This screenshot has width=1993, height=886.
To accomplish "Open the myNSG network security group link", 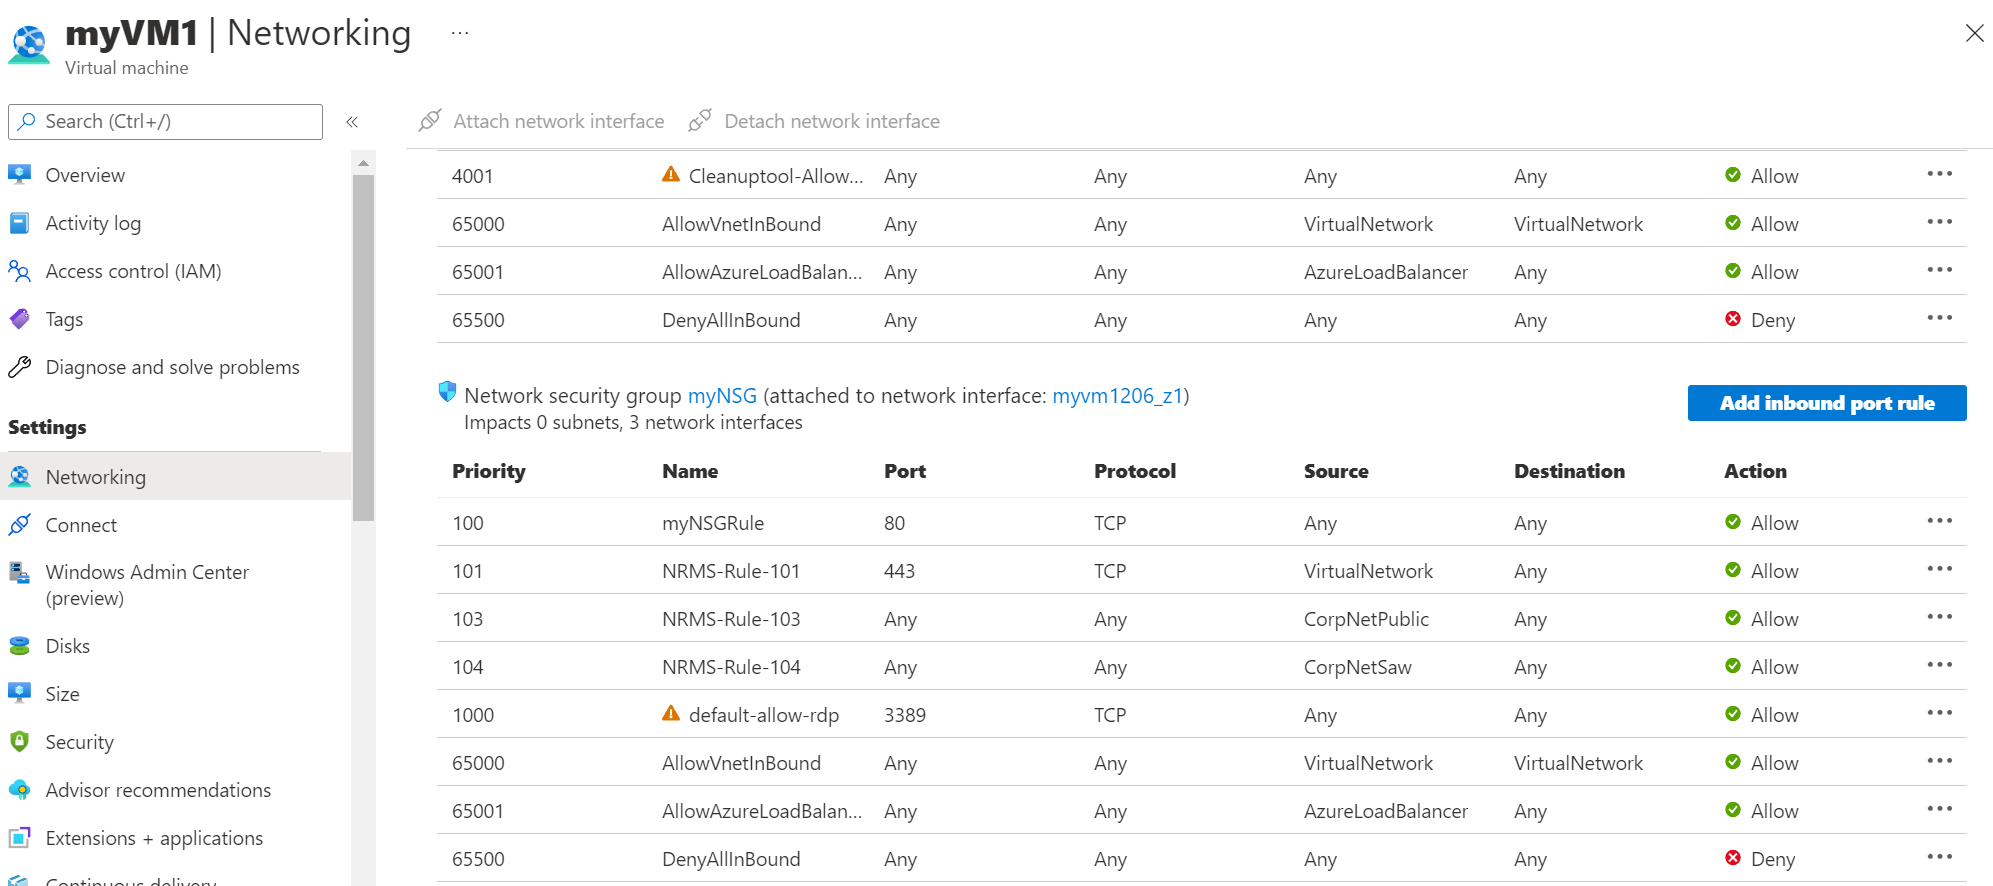I will click(x=722, y=396).
